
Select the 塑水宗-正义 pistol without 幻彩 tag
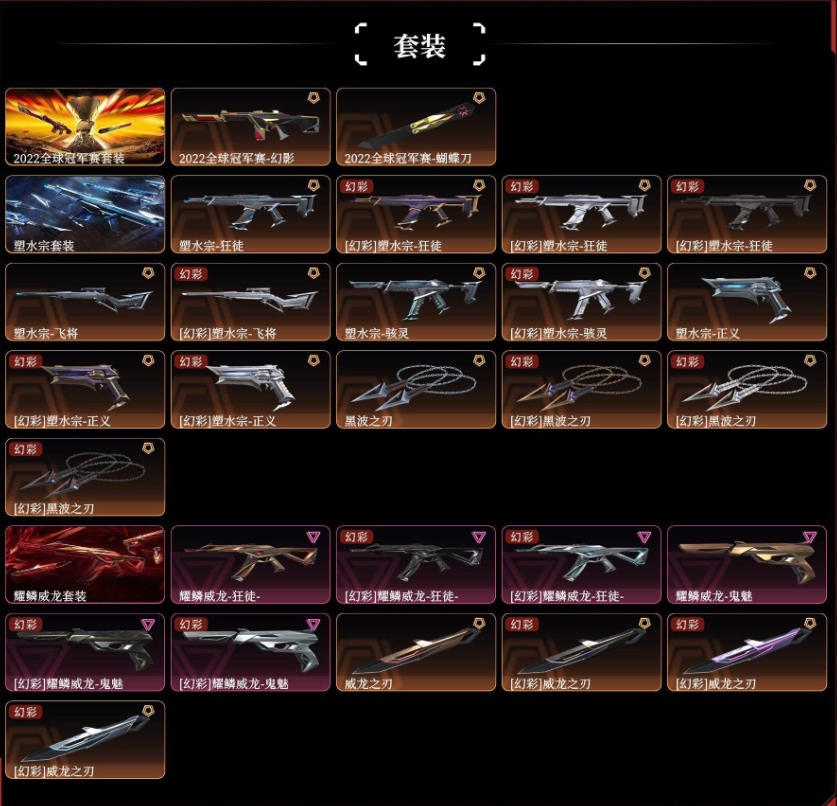(747, 302)
